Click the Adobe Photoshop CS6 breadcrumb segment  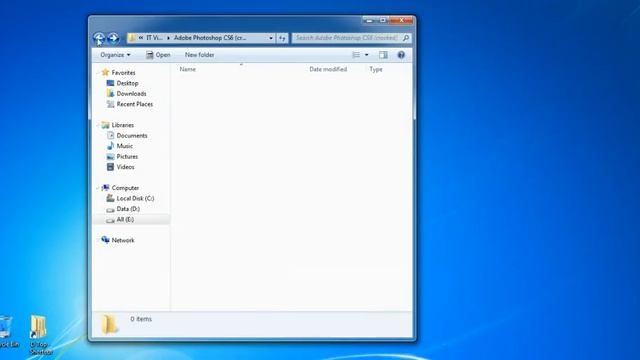tap(210, 38)
